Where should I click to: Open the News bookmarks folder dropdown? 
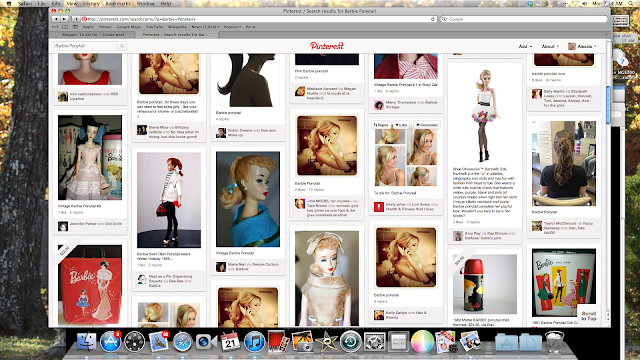(205, 27)
